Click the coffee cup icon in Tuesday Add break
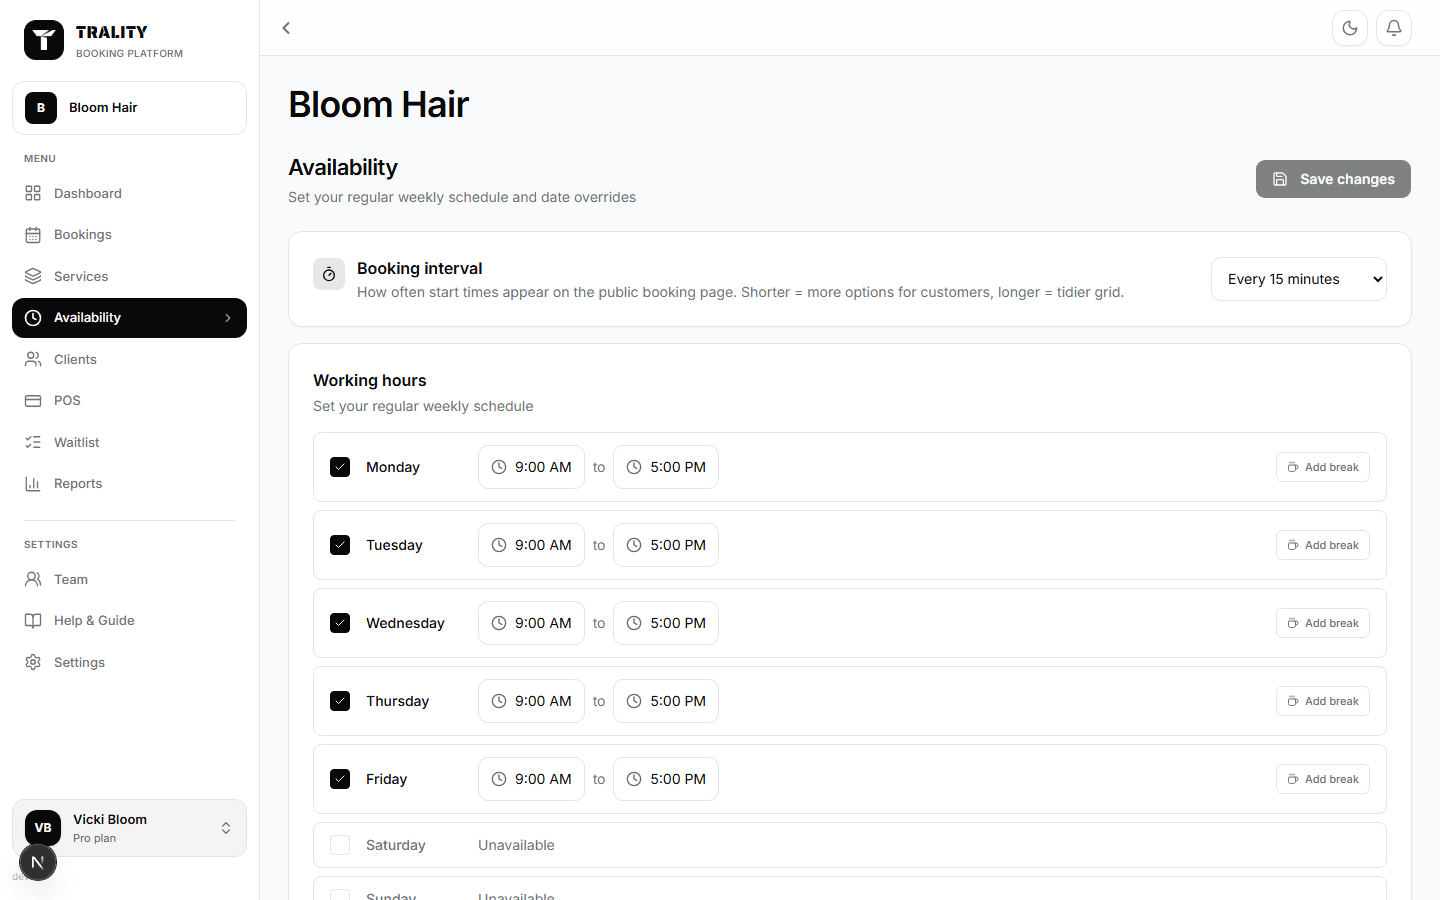Viewport: 1440px width, 900px height. pos(1293,545)
